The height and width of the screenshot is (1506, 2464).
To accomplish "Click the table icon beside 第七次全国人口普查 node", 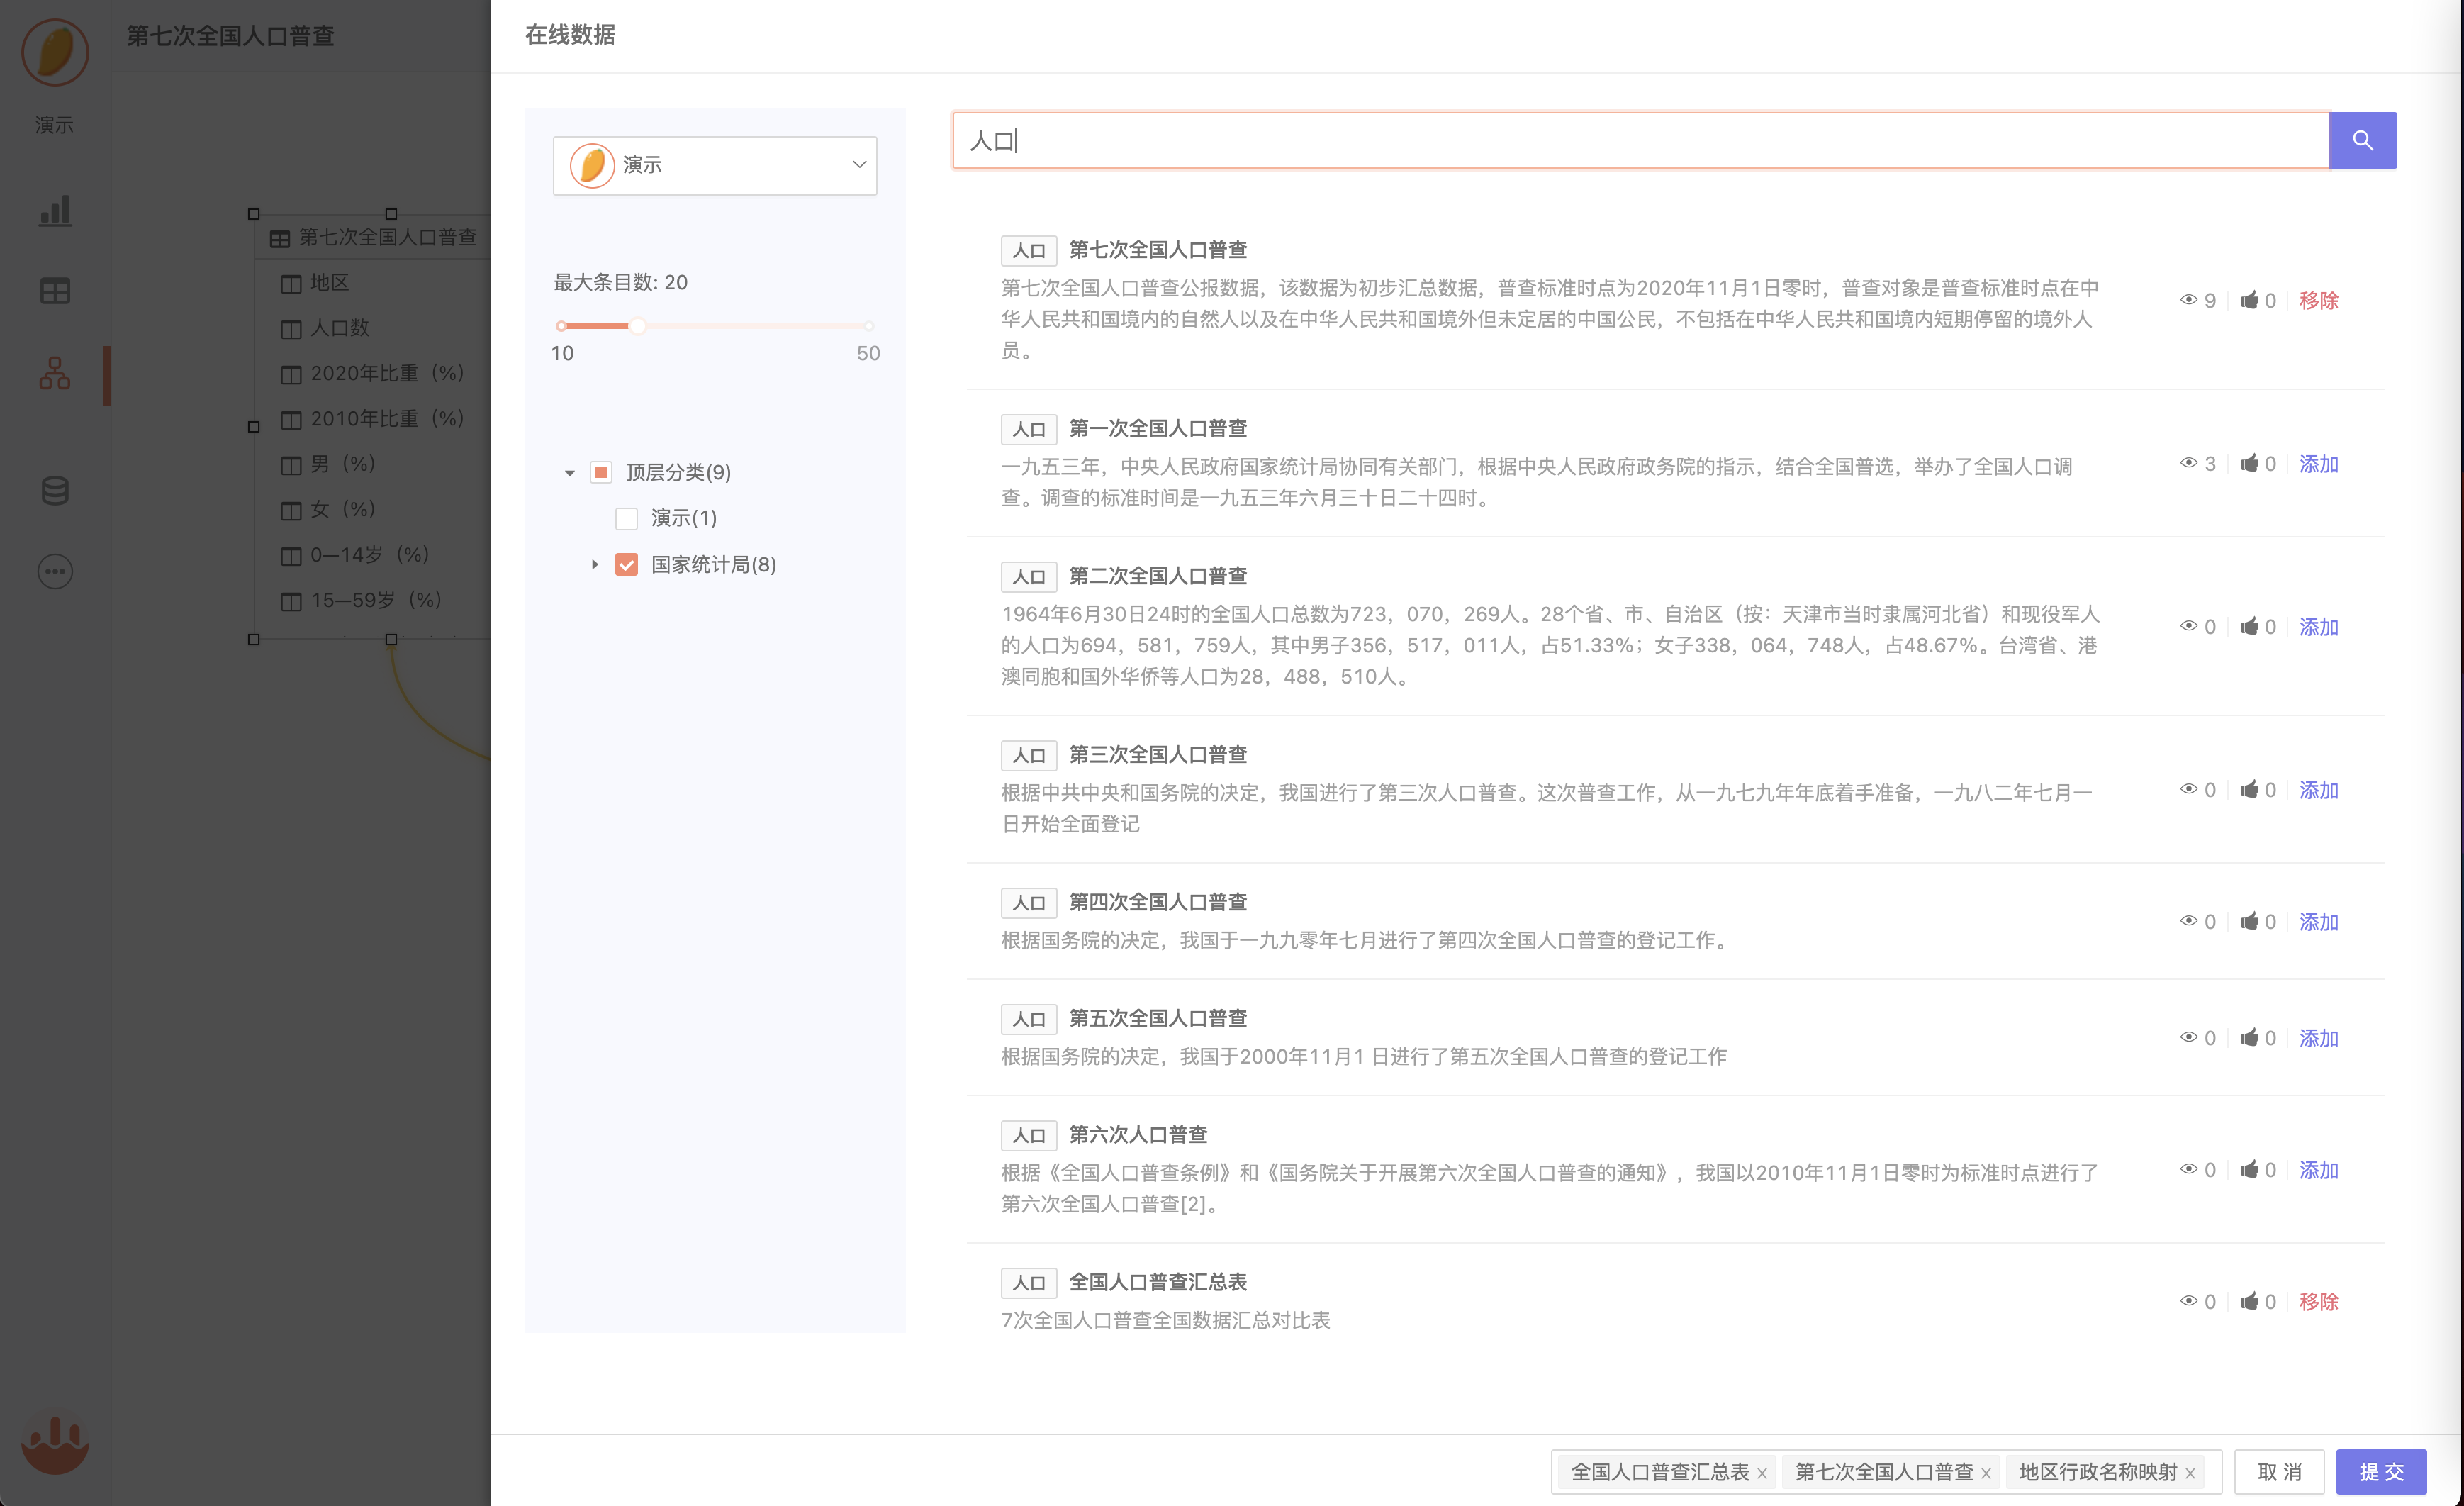I will [x=280, y=238].
